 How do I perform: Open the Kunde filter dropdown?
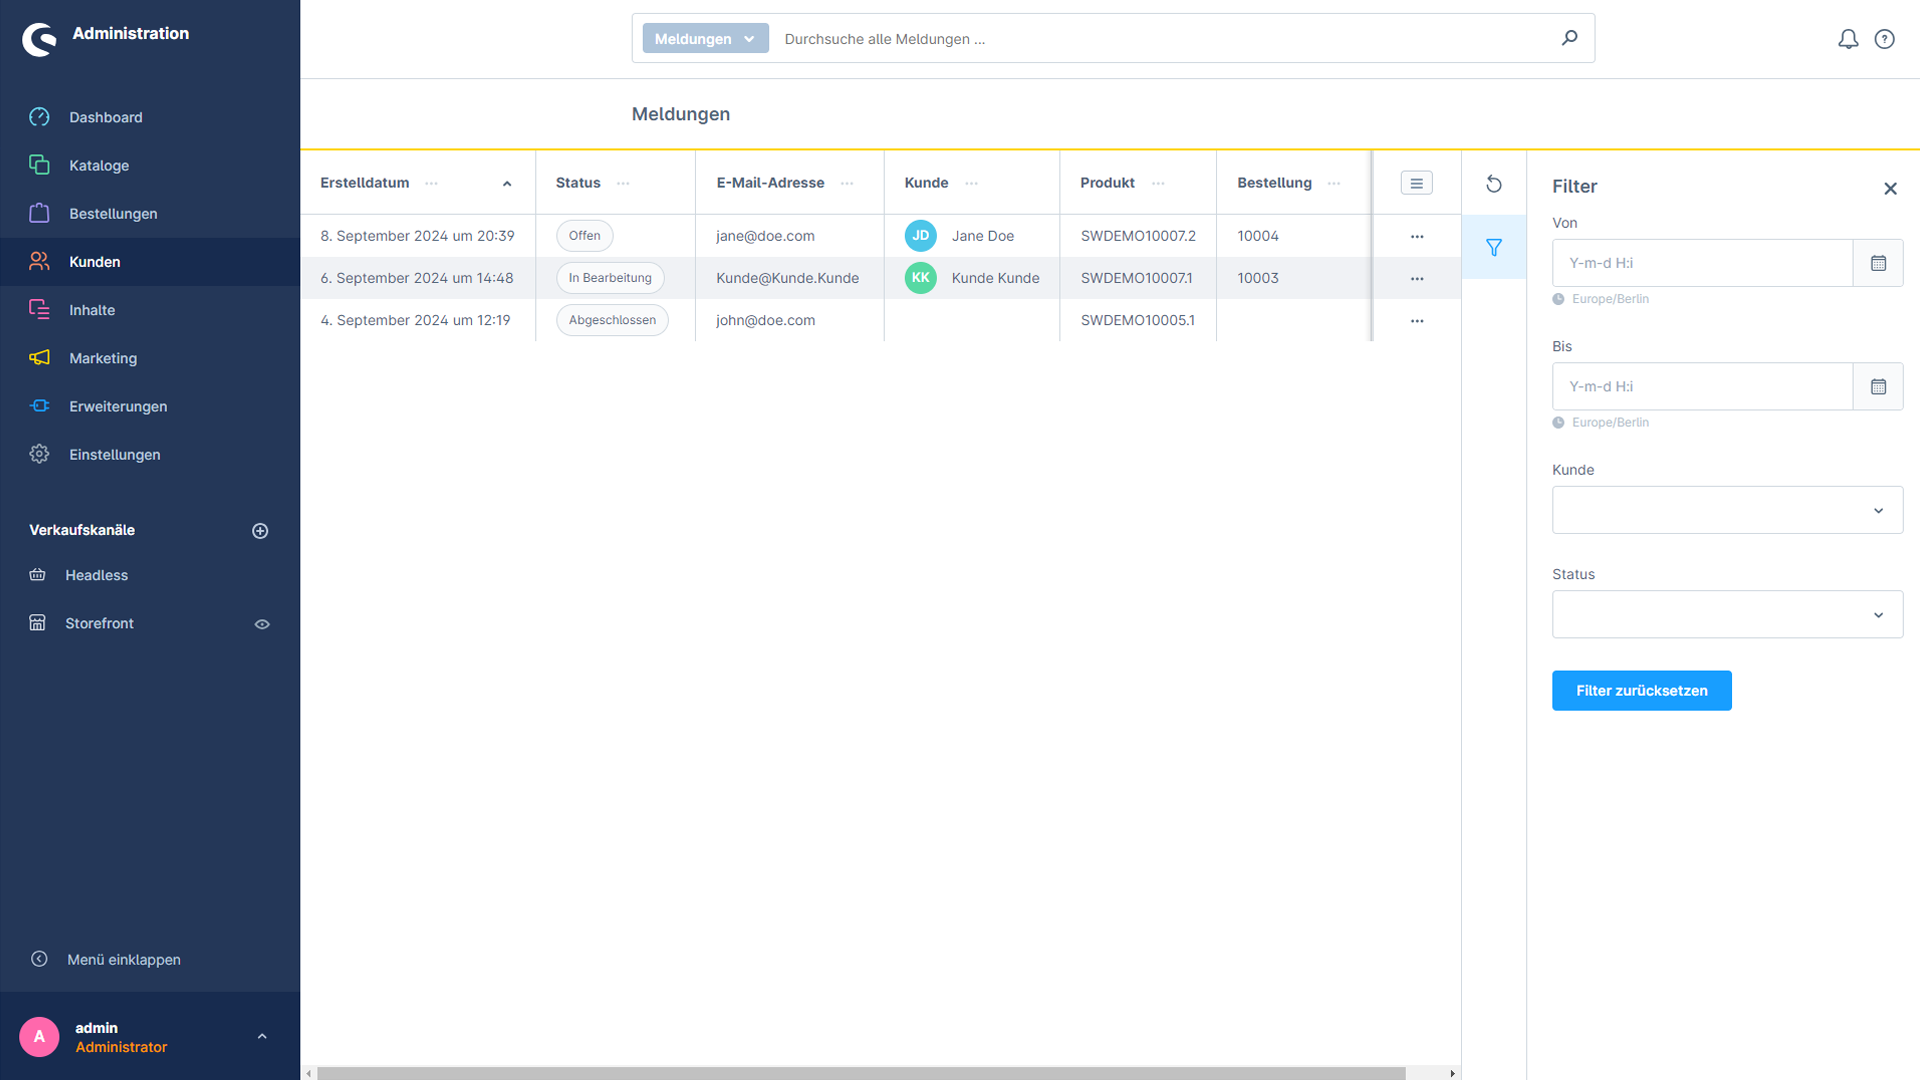(x=1727, y=510)
